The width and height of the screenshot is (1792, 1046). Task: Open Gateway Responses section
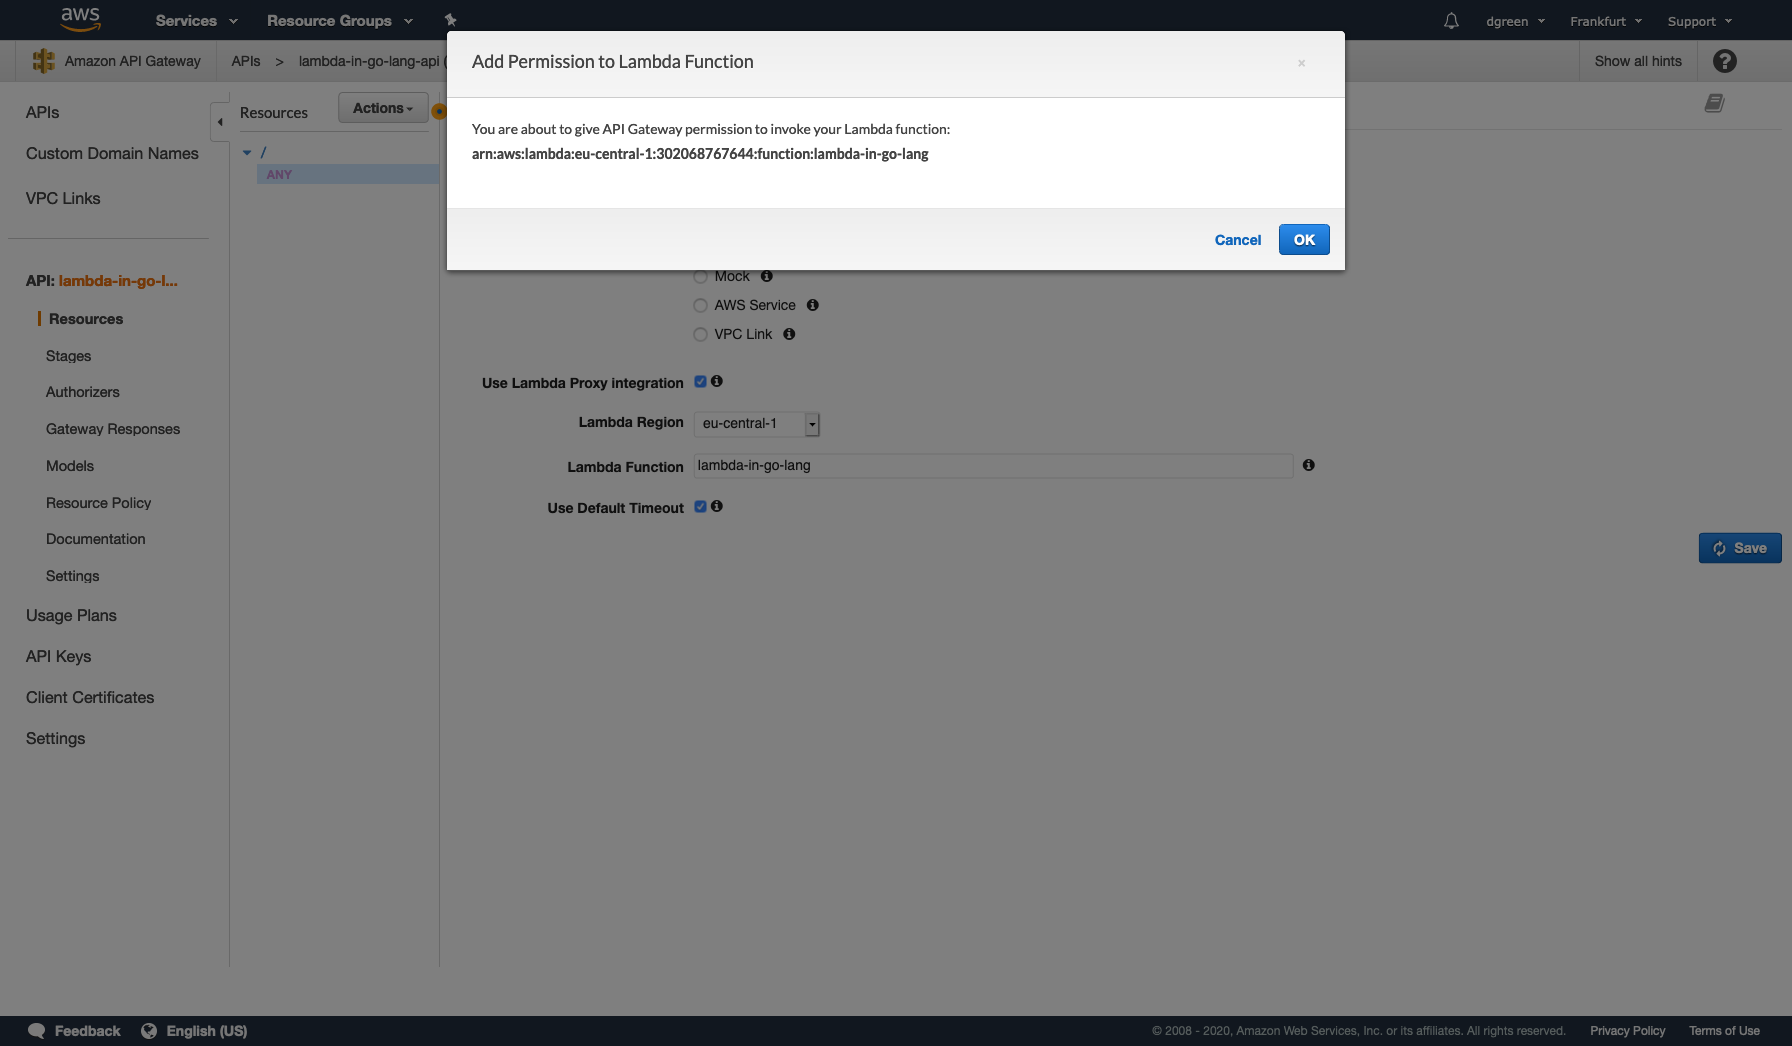pos(113,429)
